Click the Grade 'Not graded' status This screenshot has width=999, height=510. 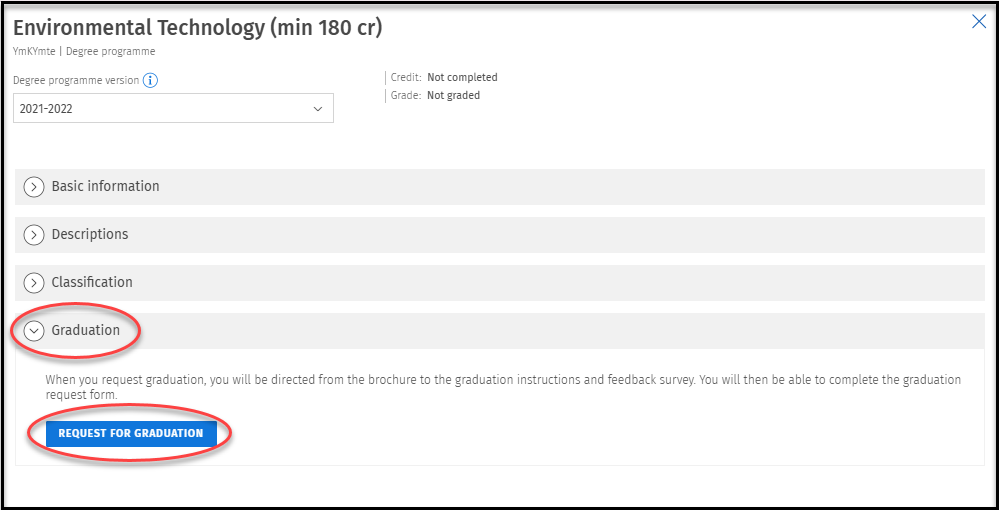(x=453, y=96)
